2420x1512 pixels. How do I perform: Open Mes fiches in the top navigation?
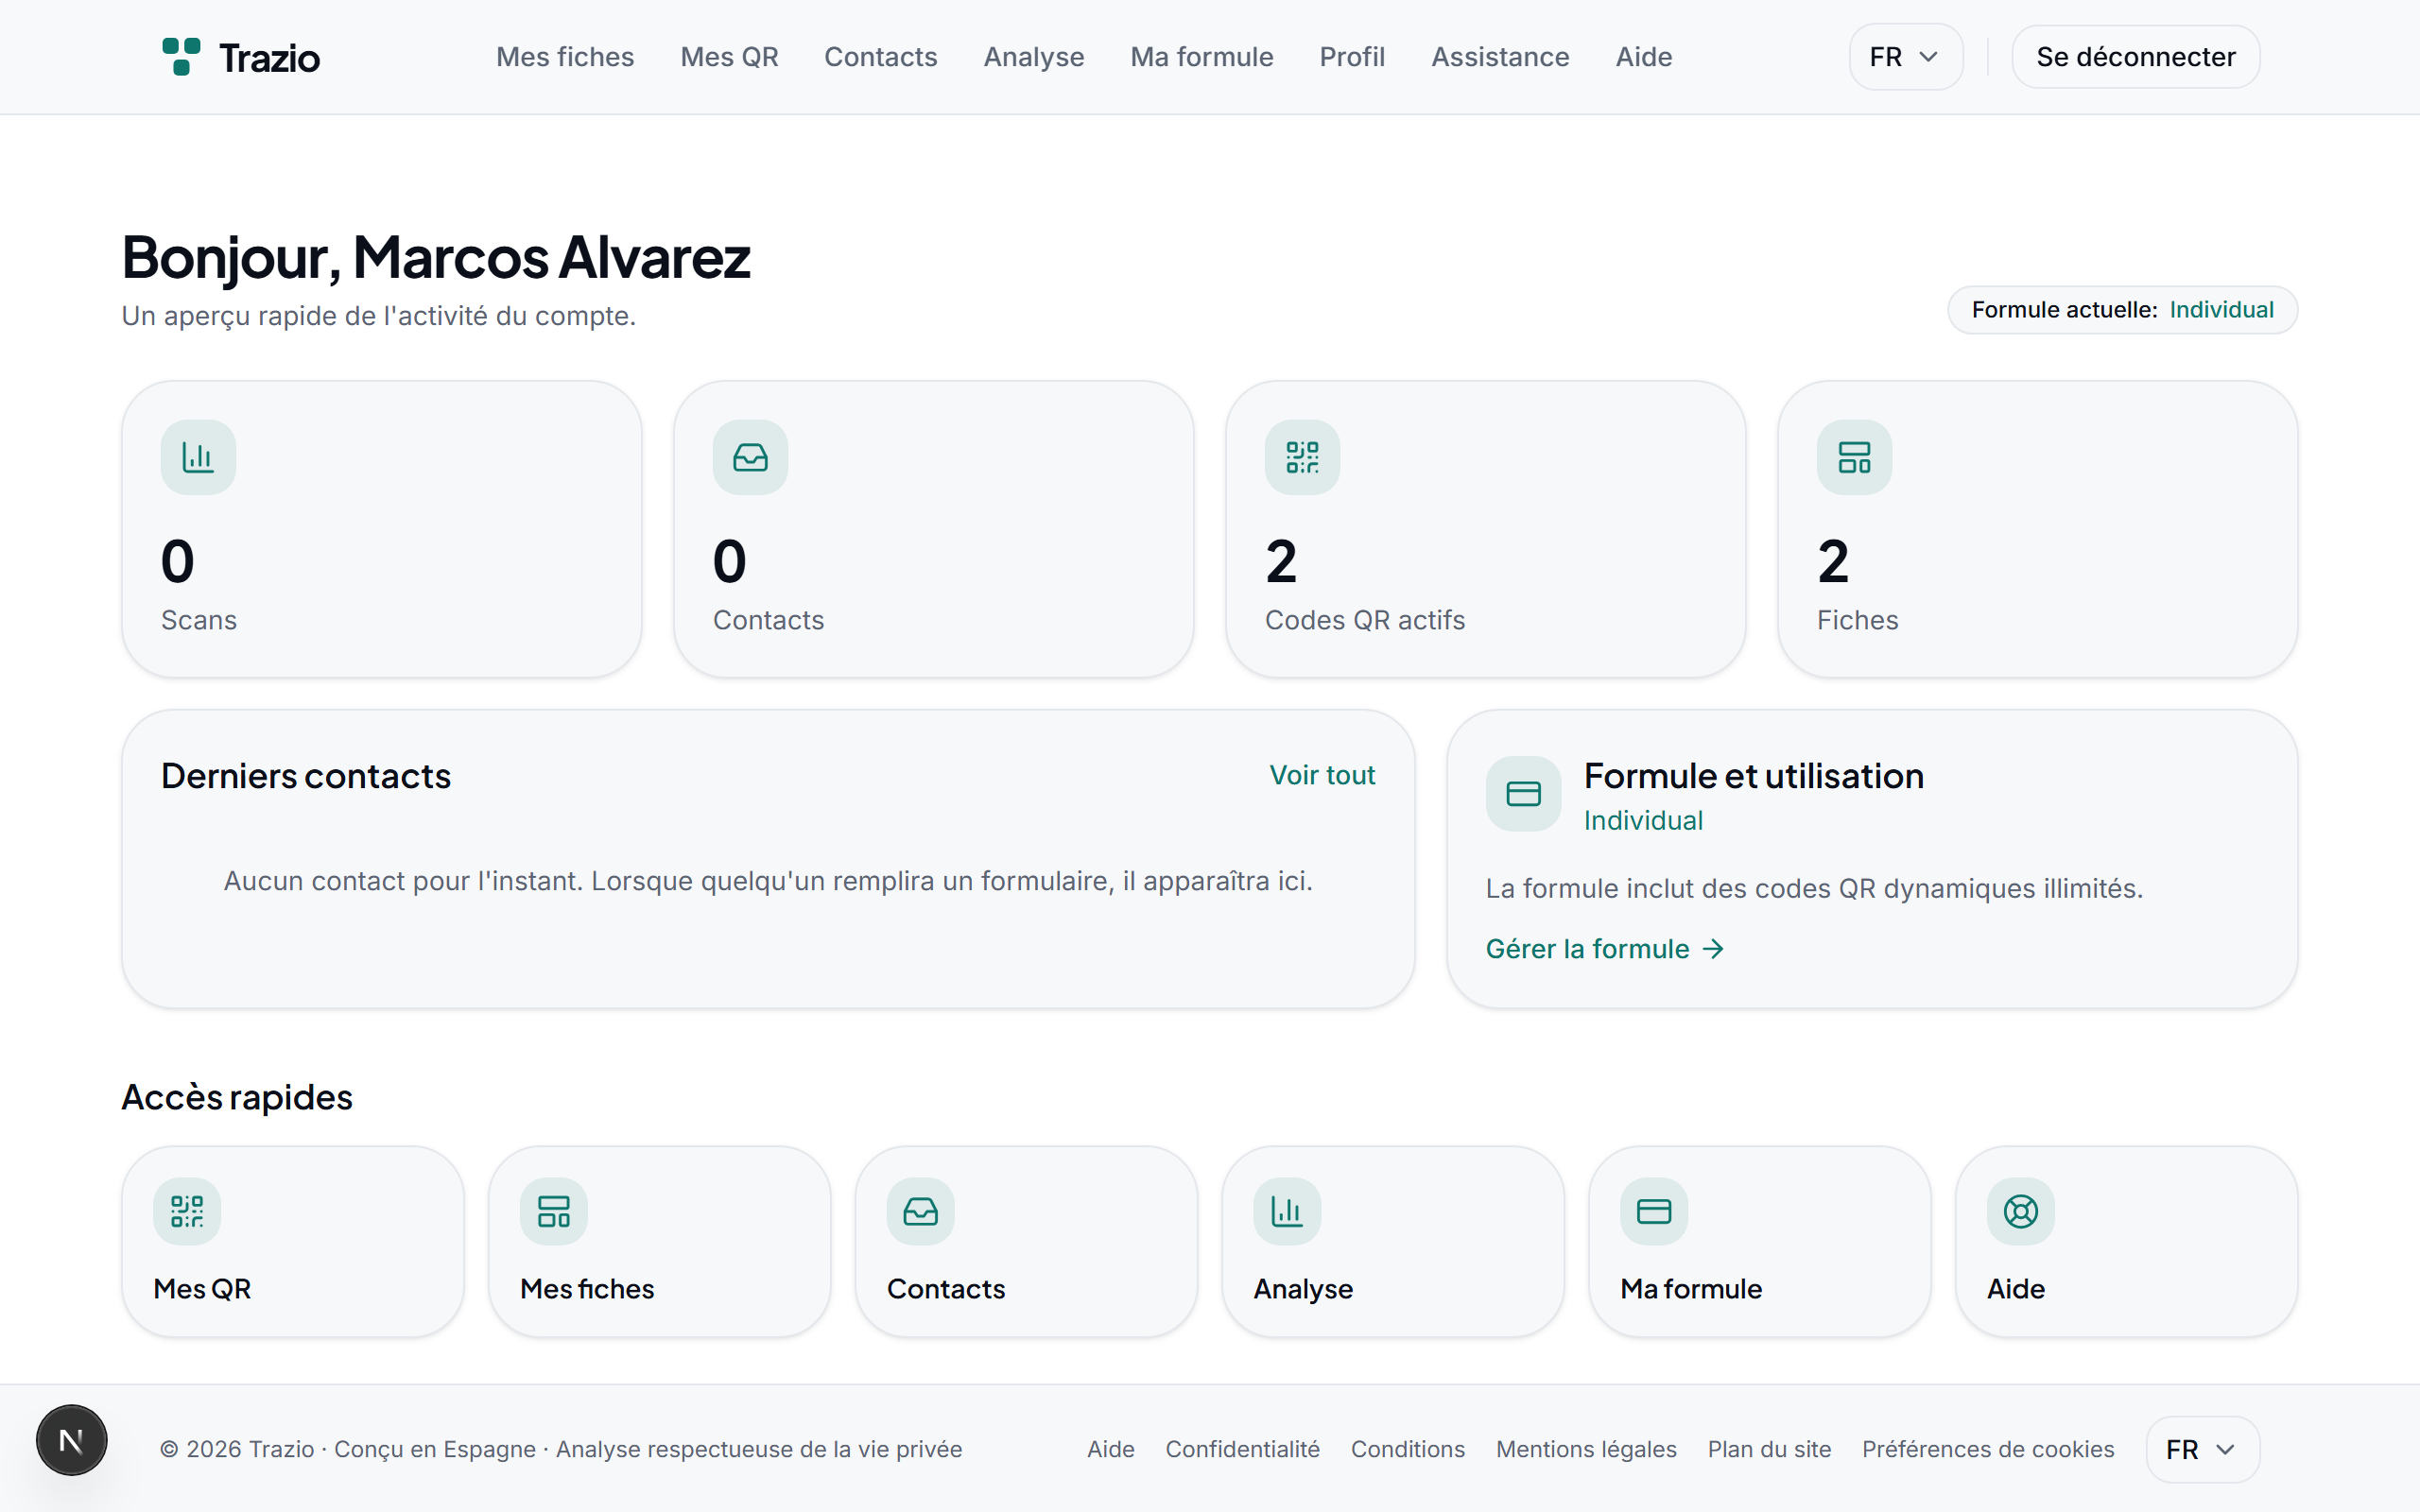coord(565,57)
